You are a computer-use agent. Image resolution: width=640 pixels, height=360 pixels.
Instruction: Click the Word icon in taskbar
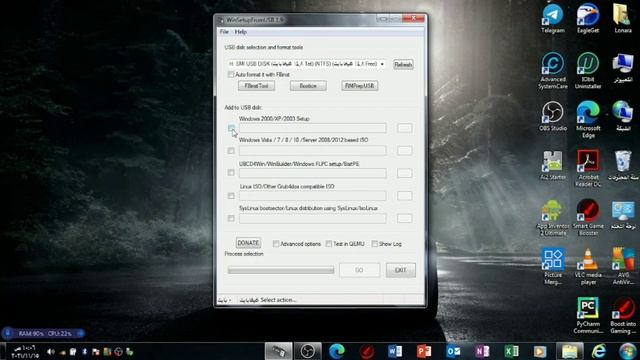(395, 351)
